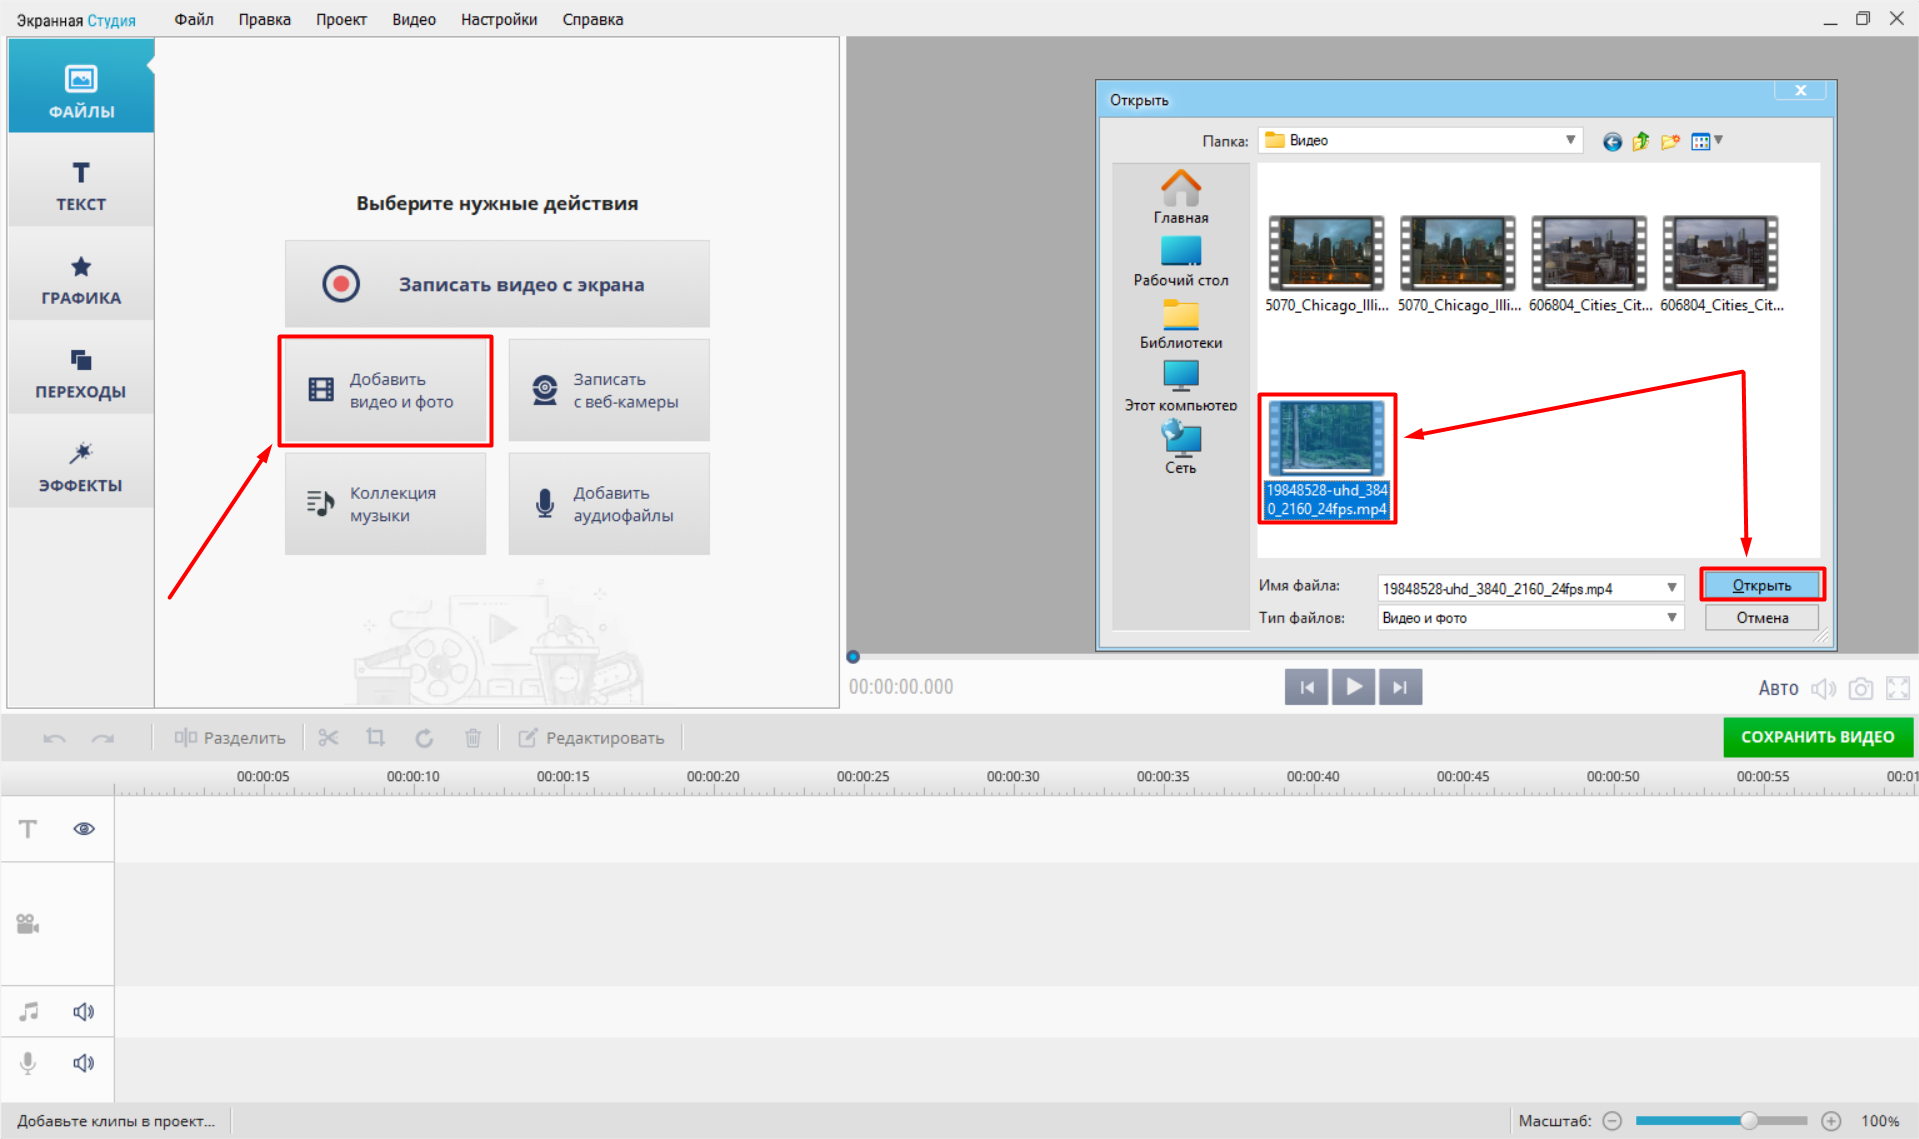Mute the microphone track speaker
Screen dimensions: 1919x1139
[84, 1063]
